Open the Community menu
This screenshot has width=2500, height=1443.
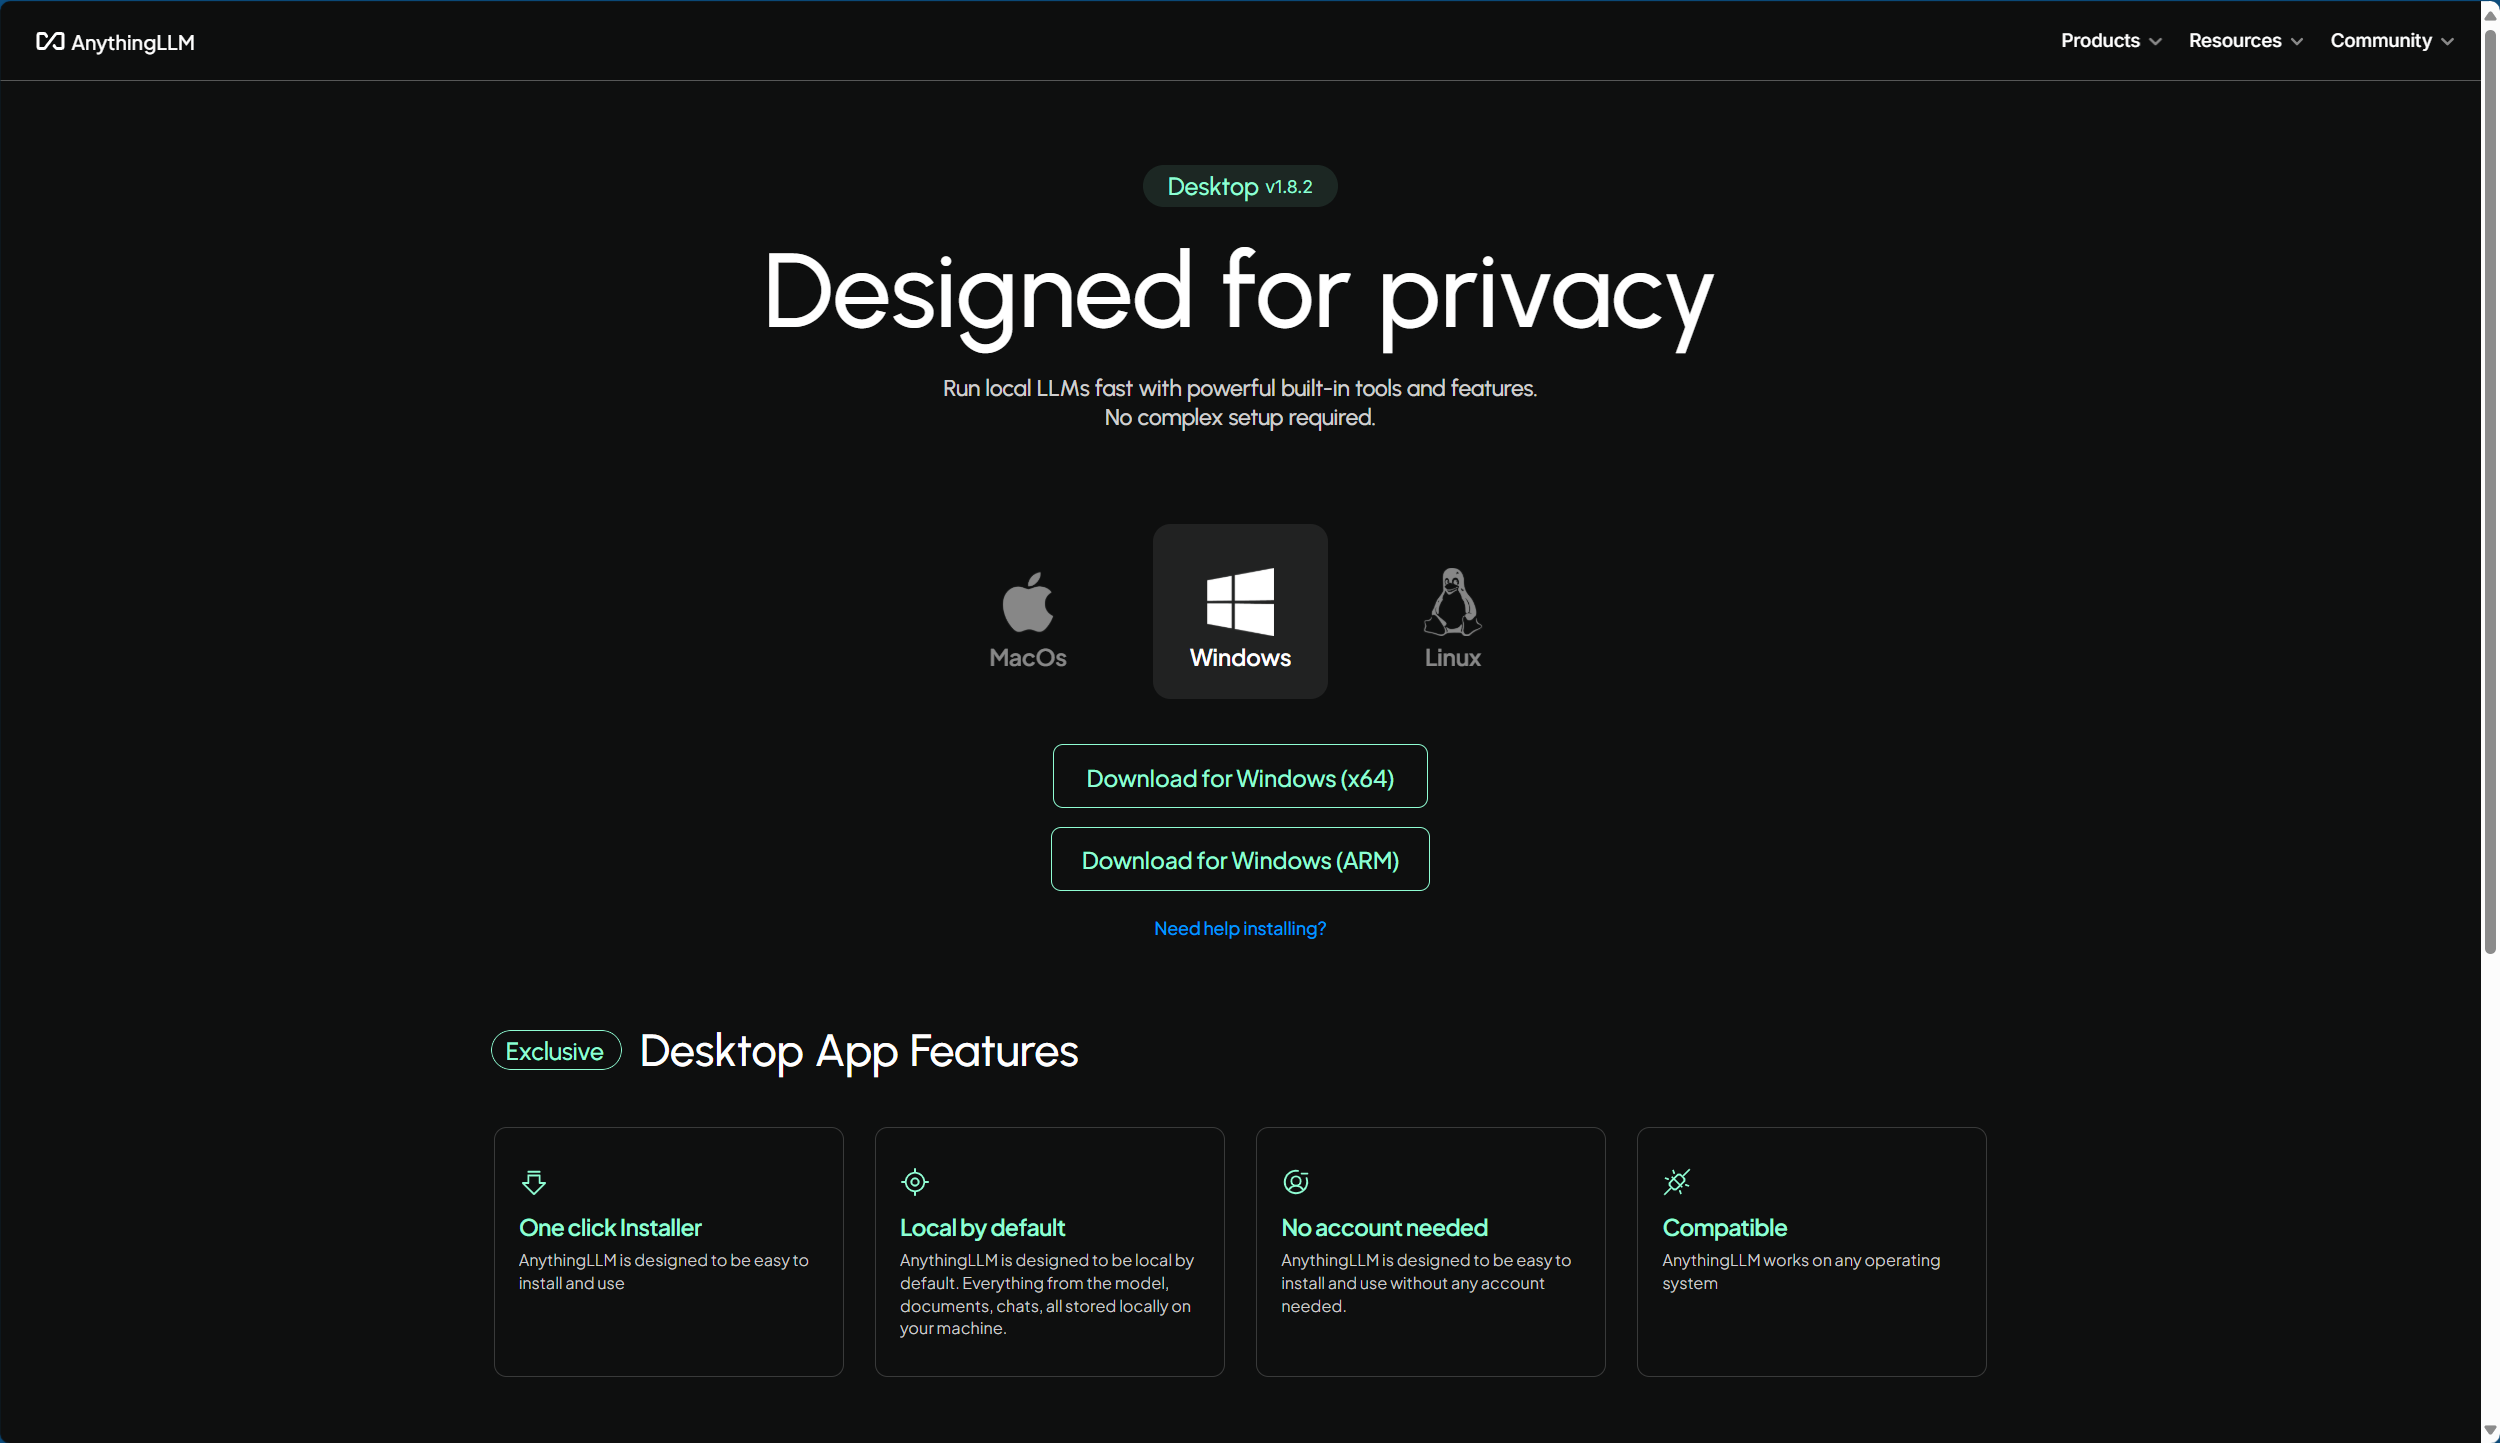coord(2392,41)
